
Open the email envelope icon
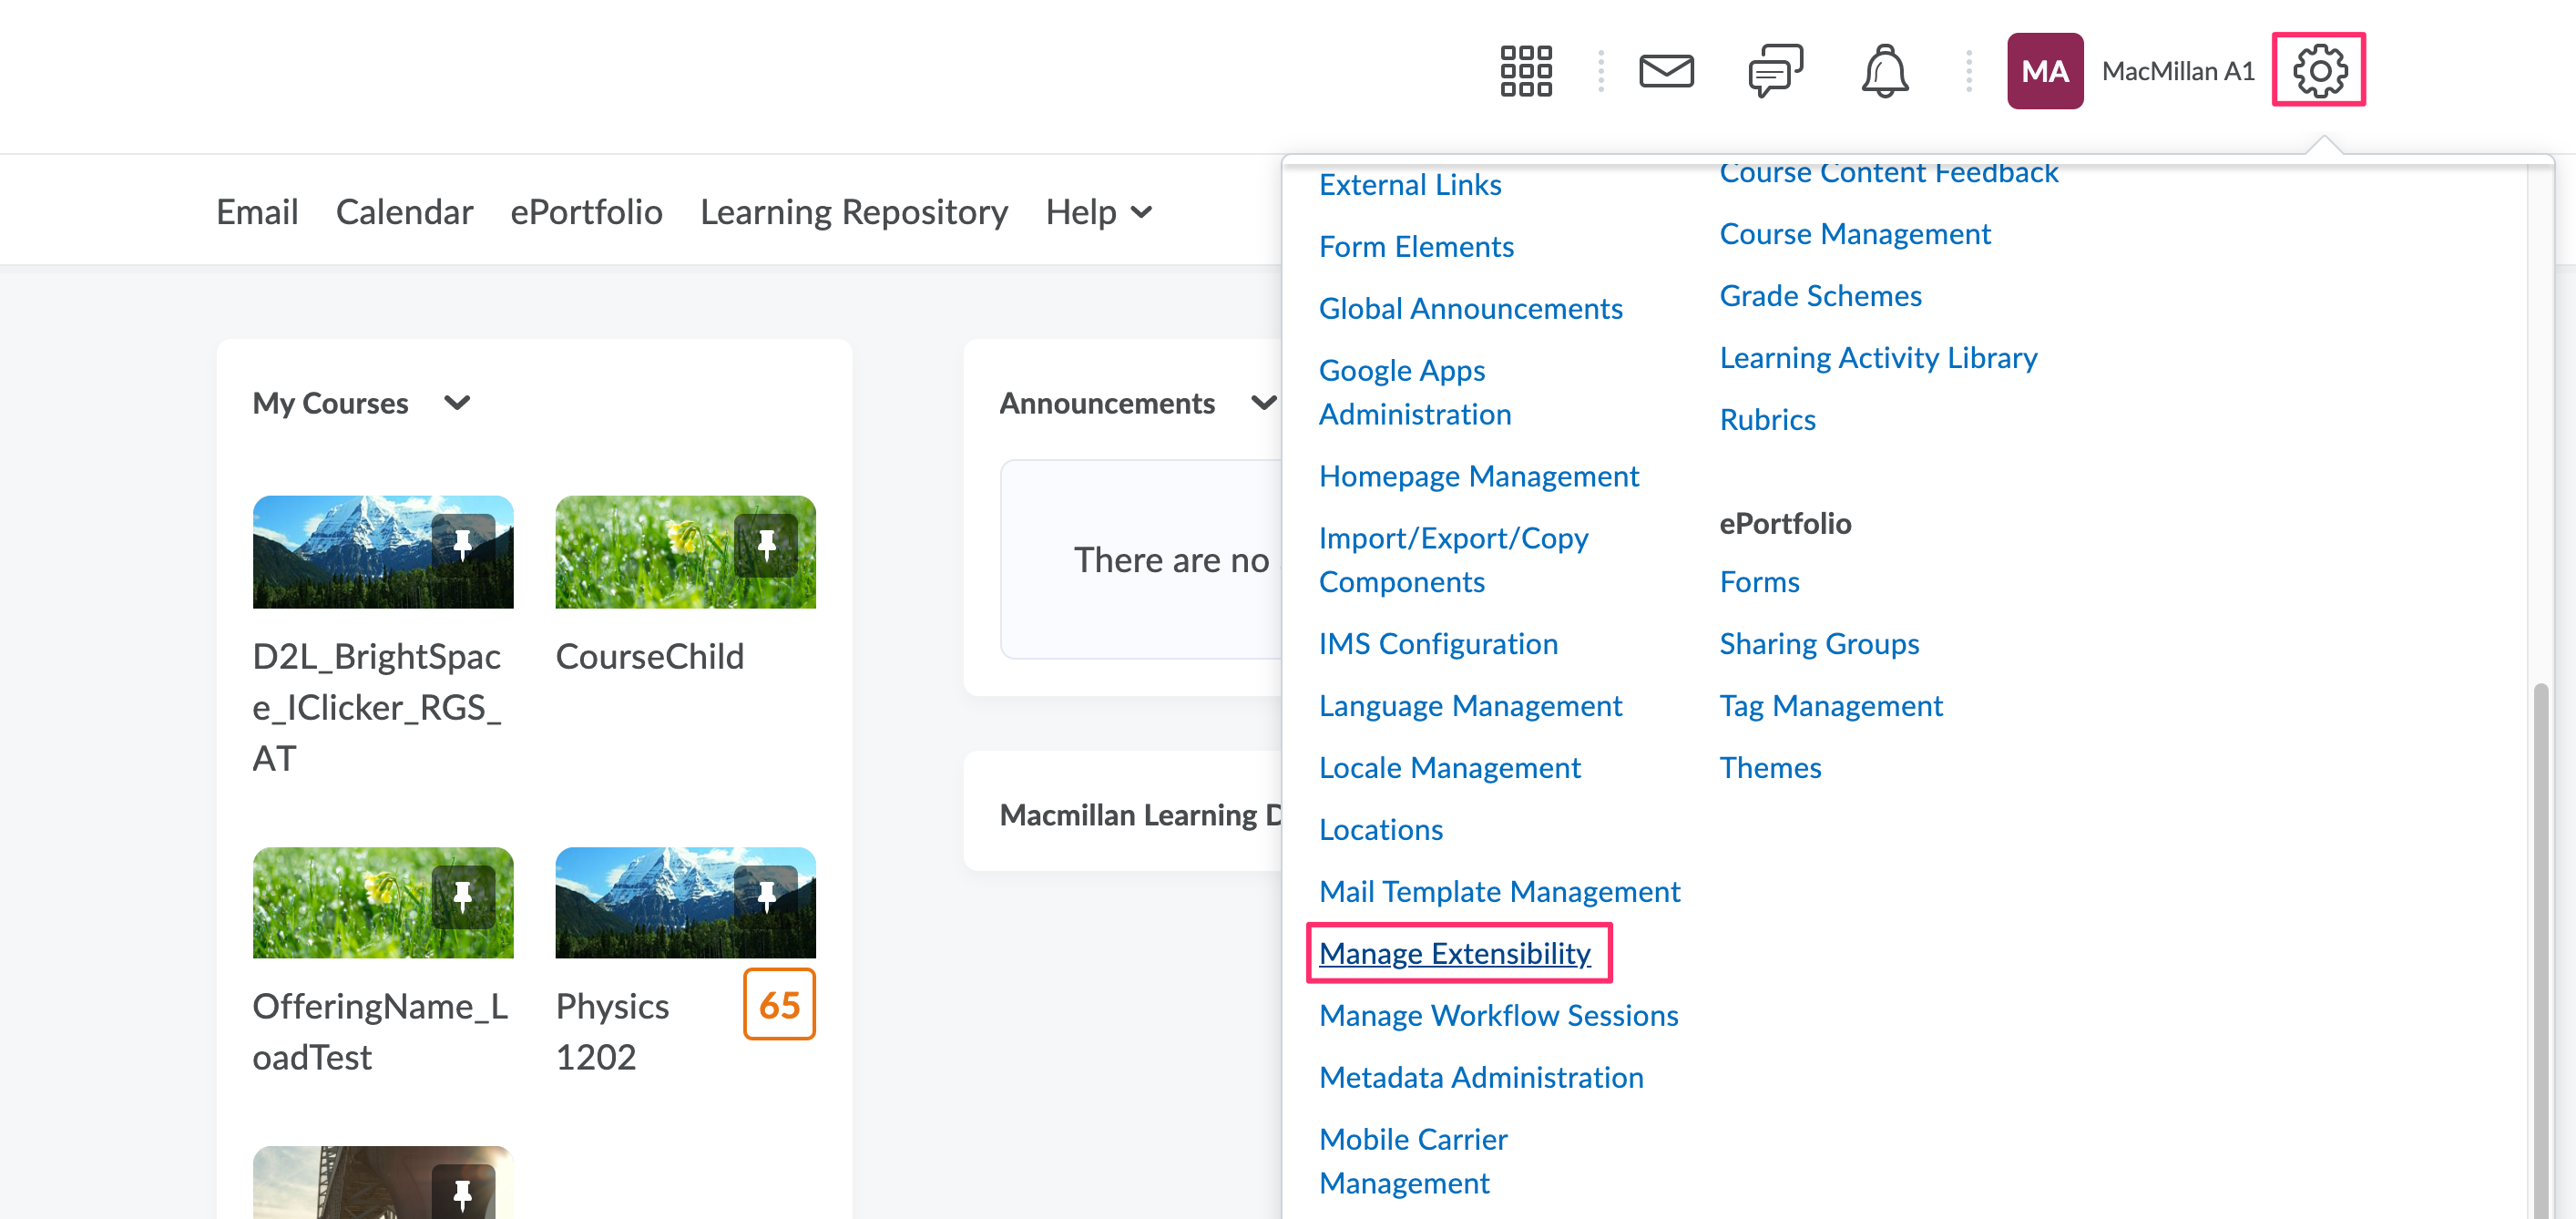[1666, 71]
